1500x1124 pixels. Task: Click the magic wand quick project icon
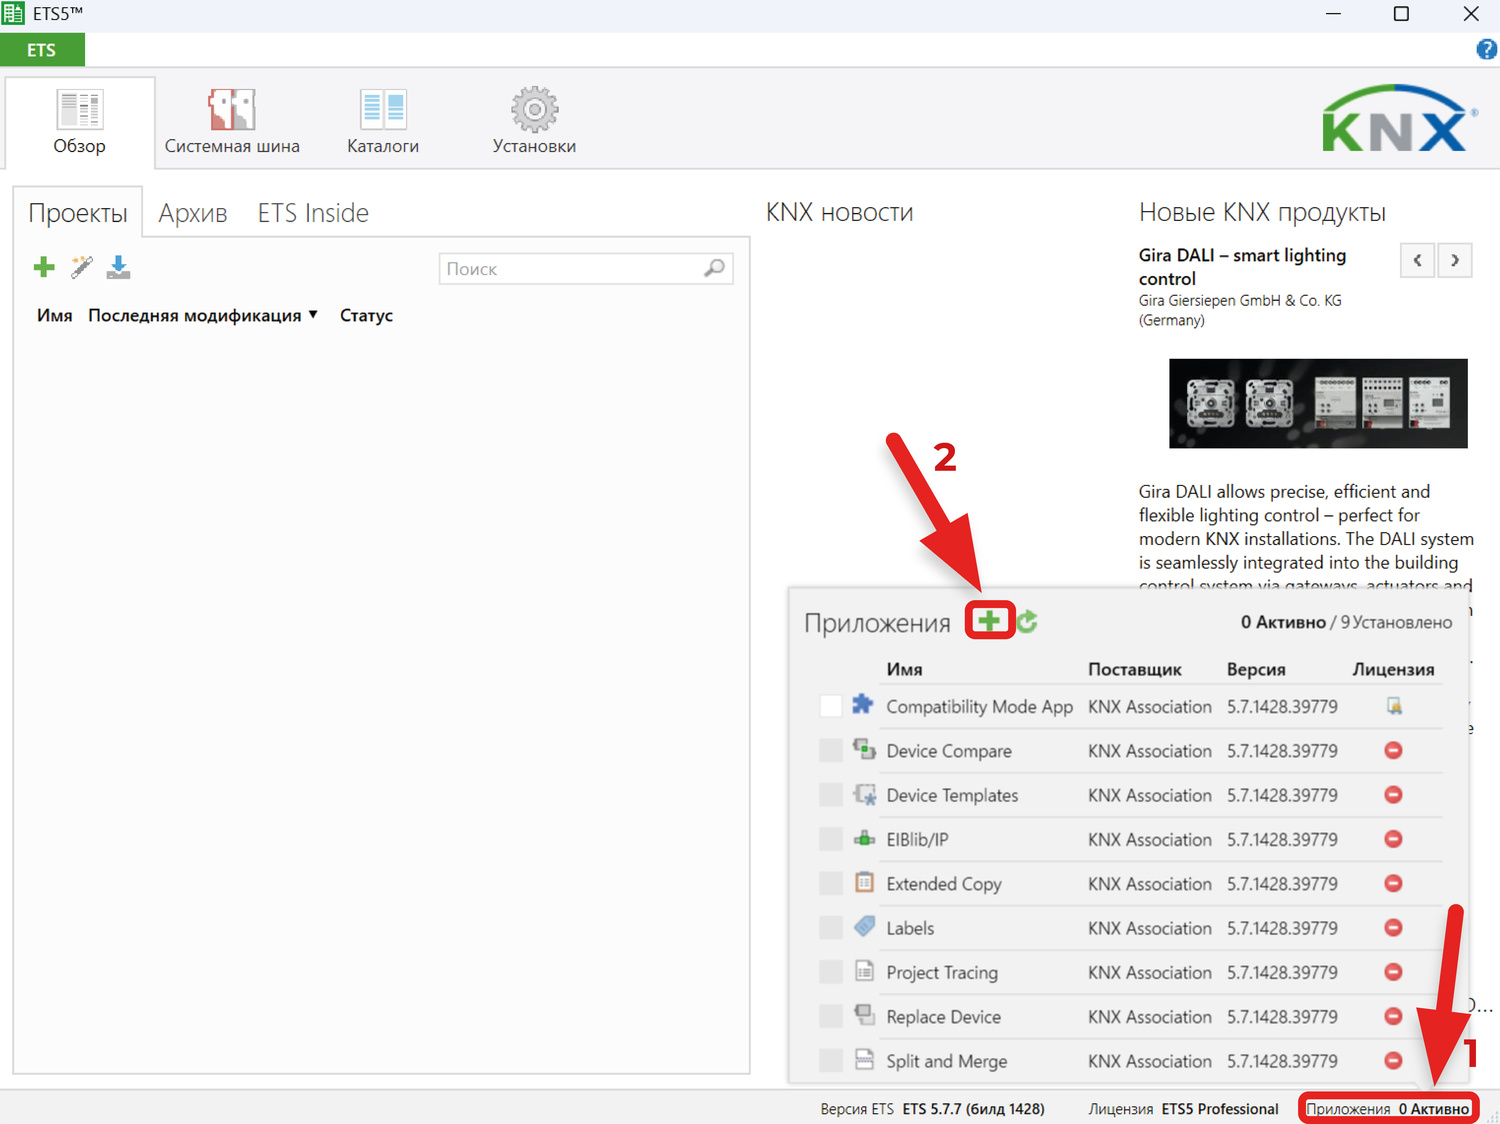tap(82, 267)
